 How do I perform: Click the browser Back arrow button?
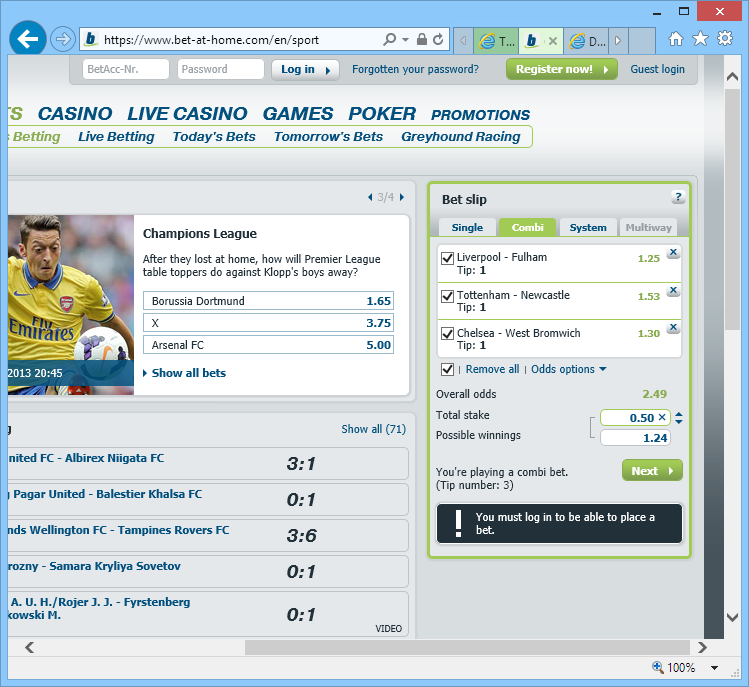[x=27, y=39]
